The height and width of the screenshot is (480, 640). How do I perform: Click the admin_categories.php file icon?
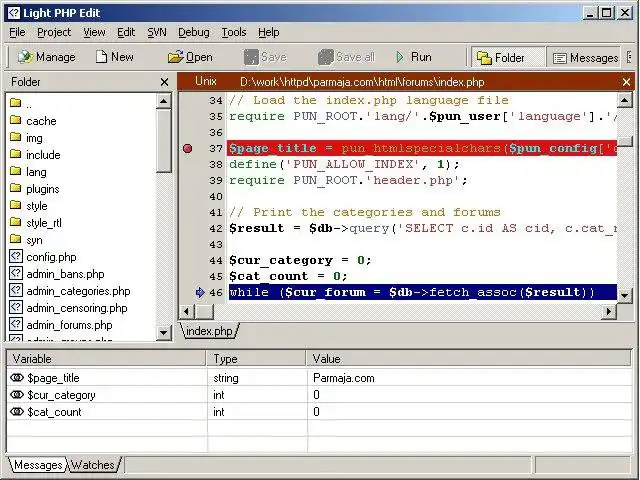click(16, 291)
